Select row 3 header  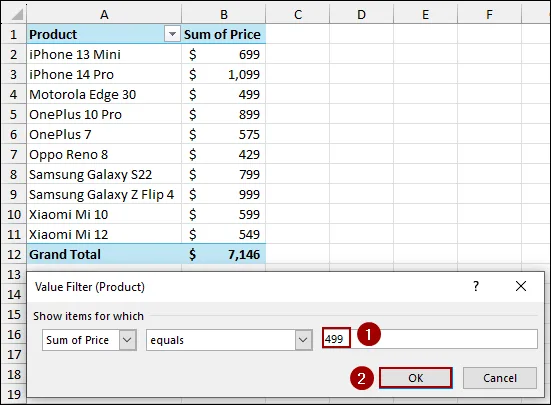click(14, 74)
